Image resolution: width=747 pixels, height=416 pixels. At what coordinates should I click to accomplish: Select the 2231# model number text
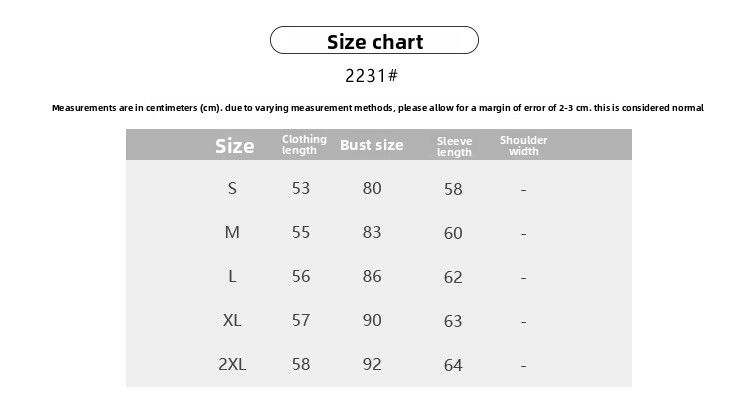[x=372, y=76]
